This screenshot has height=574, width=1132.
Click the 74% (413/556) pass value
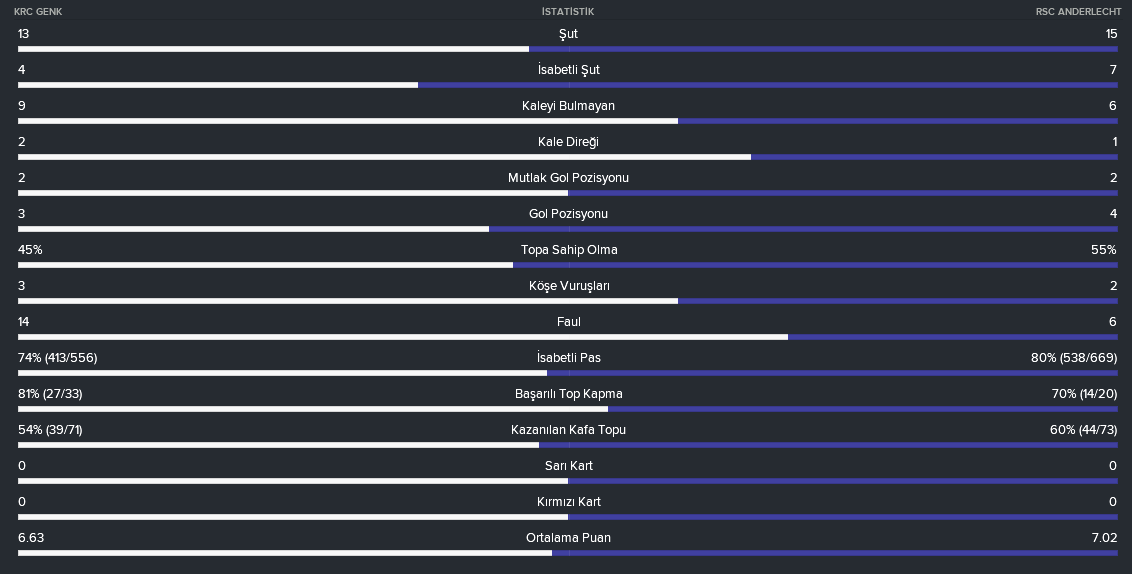[58, 358]
